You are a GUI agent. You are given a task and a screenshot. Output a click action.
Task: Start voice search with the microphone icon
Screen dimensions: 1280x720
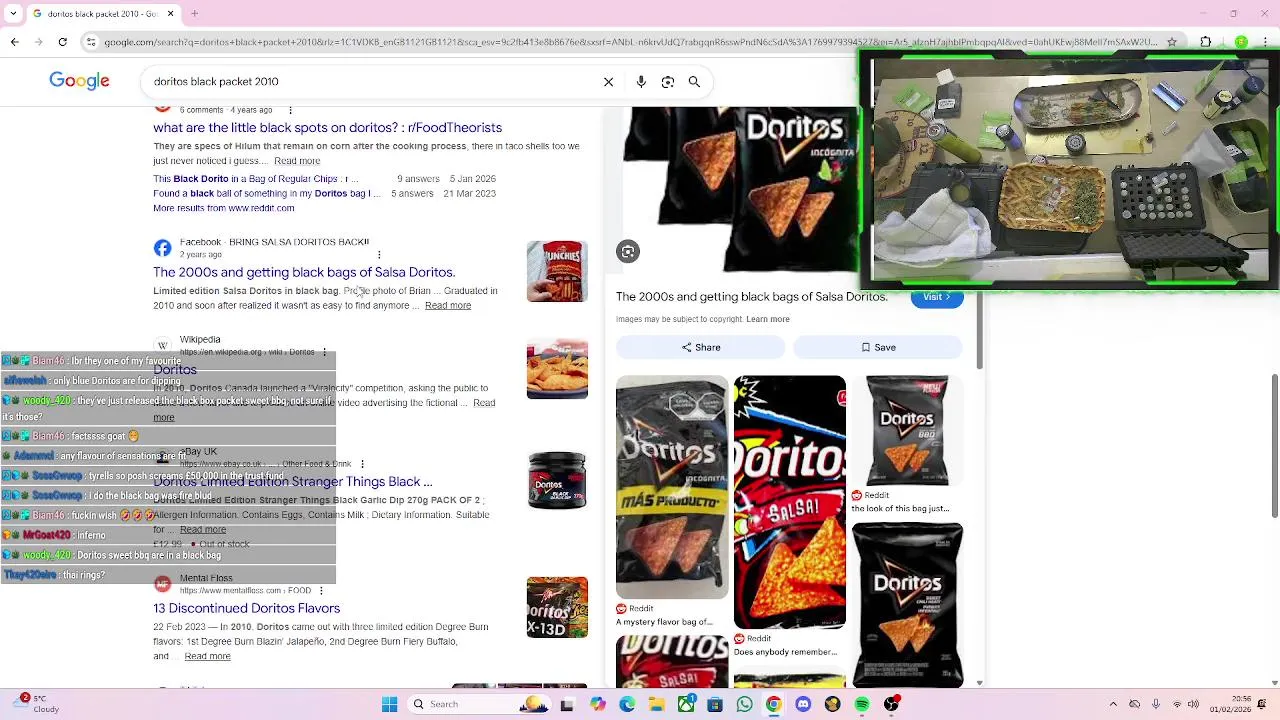tap(641, 82)
